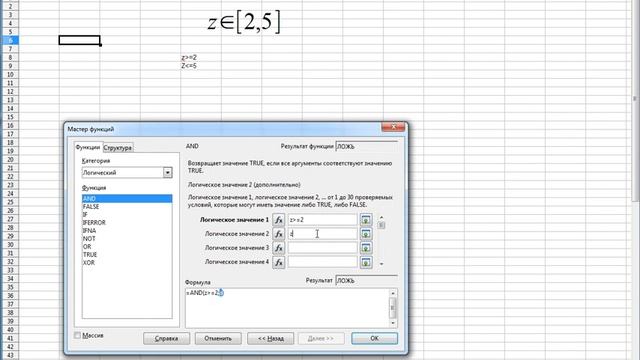The image size is (640, 360).
Task: Select the cell containing z>=2
Action: click(201, 58)
